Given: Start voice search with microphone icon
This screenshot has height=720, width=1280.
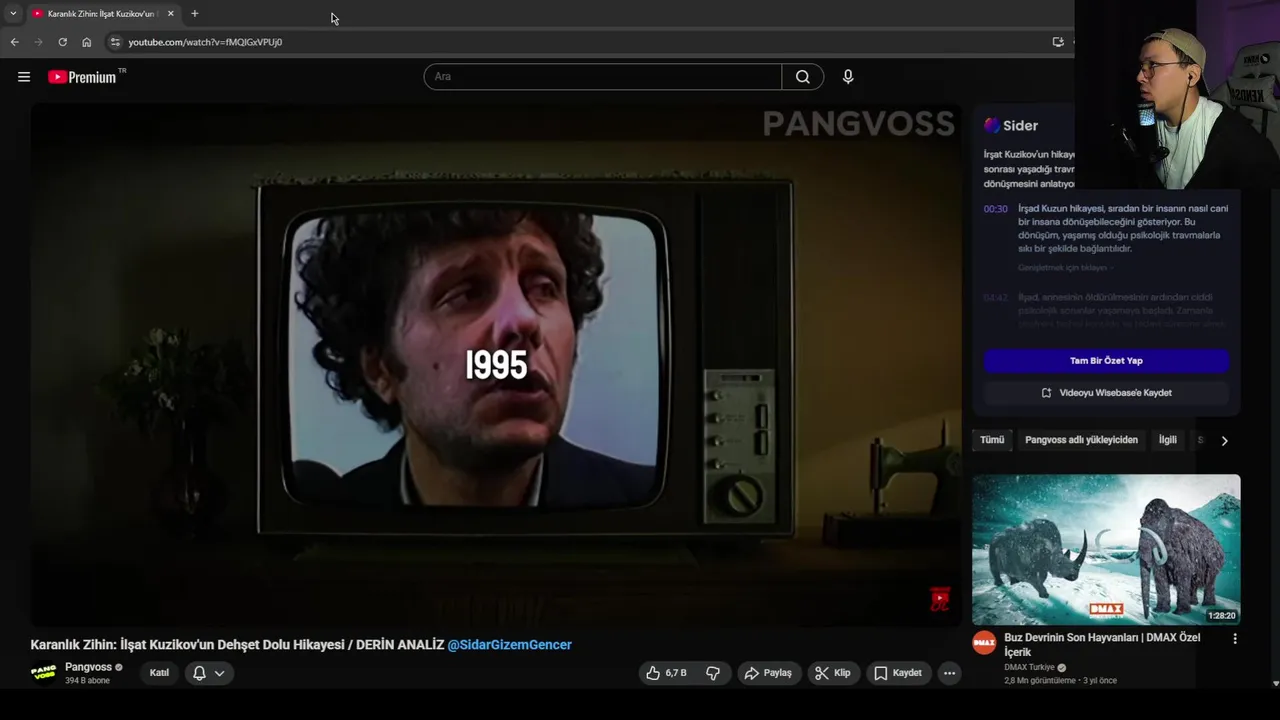Looking at the screenshot, I should [848, 77].
